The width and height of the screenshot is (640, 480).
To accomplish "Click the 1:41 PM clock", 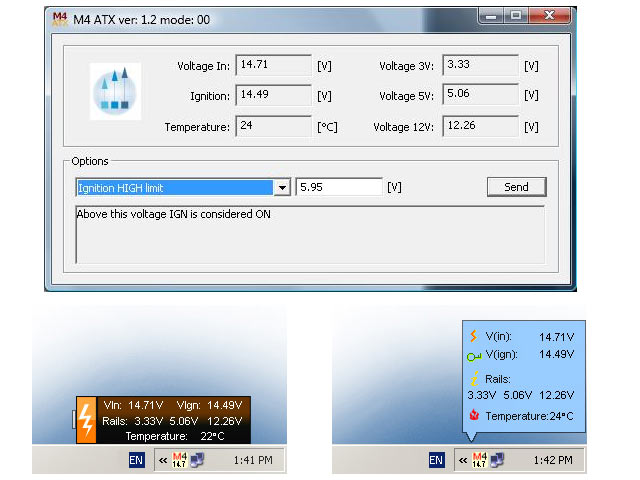I will (x=253, y=460).
